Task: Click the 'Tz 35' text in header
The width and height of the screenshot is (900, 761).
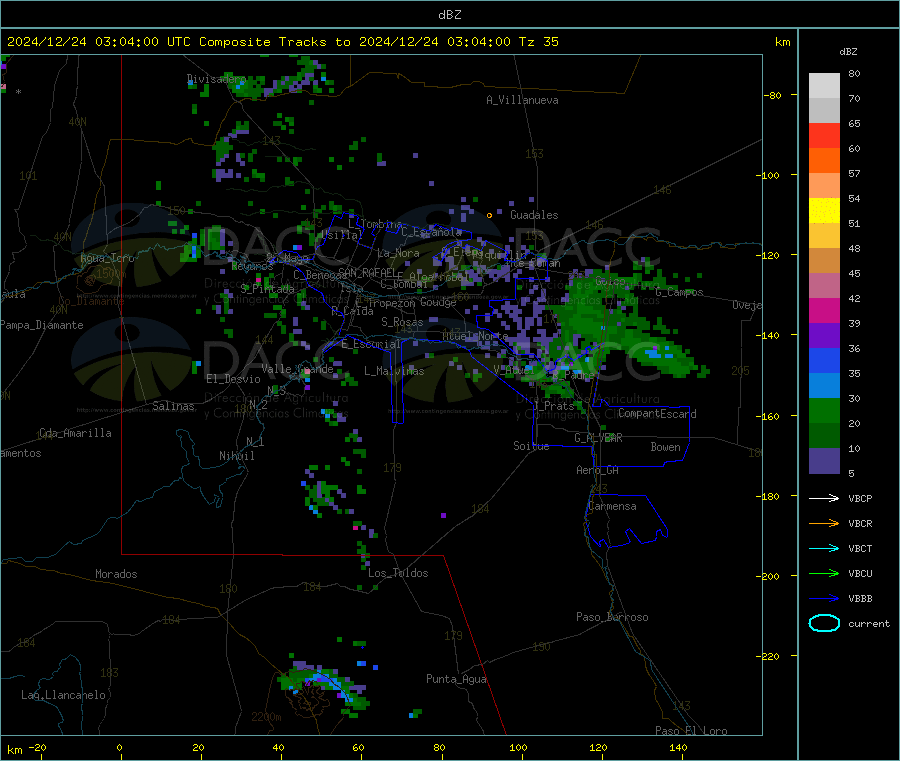Action: coord(538,42)
